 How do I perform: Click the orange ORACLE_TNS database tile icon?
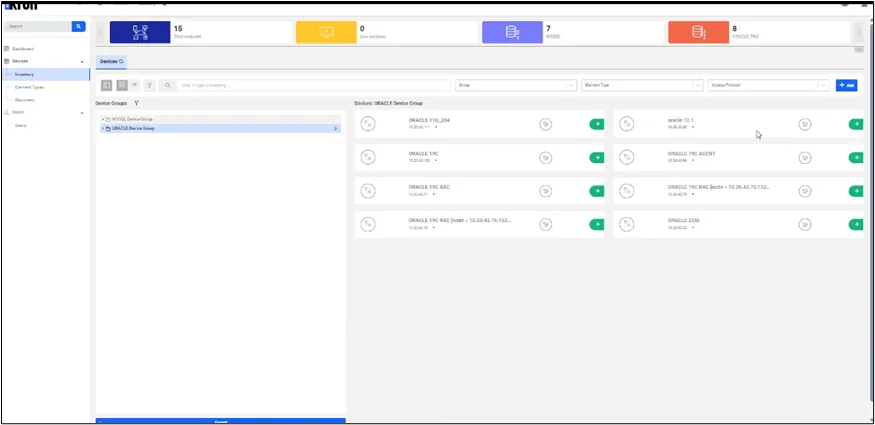pyautogui.click(x=699, y=32)
